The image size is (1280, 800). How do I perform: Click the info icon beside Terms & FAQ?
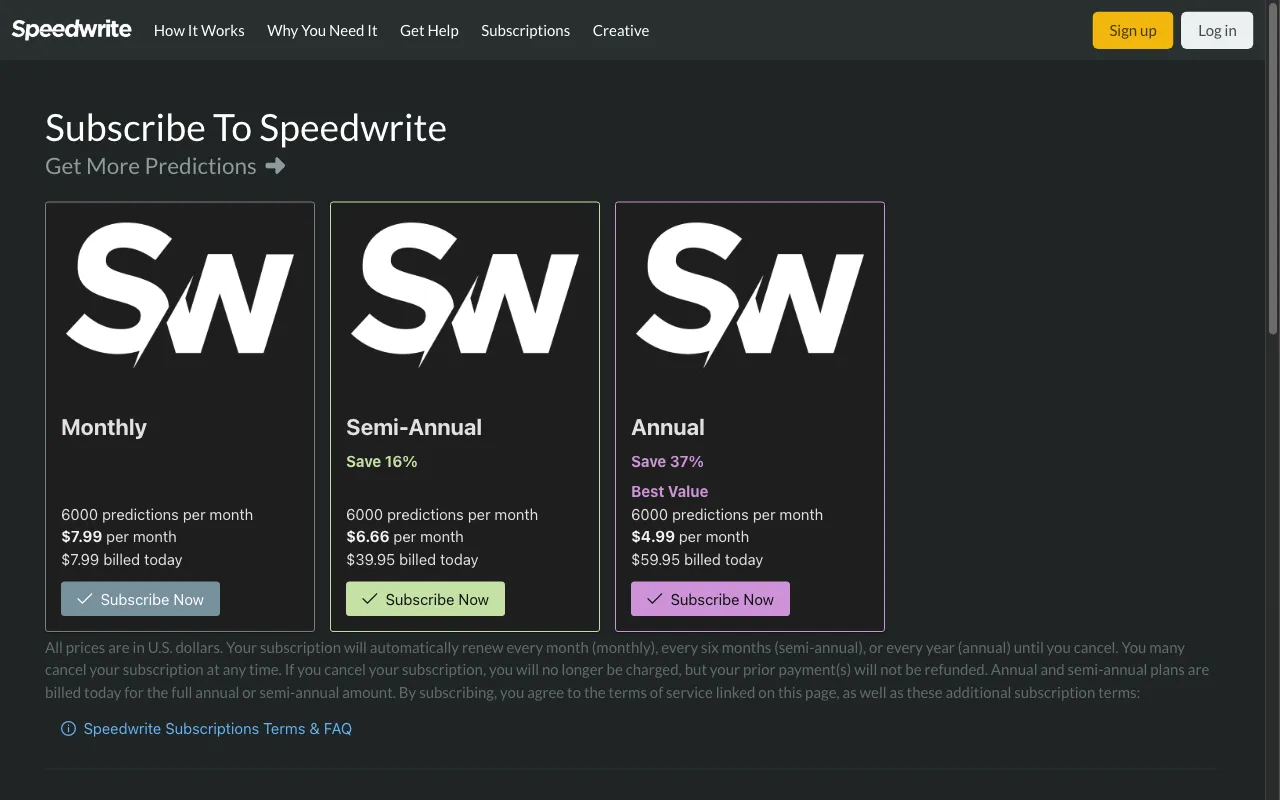click(68, 728)
